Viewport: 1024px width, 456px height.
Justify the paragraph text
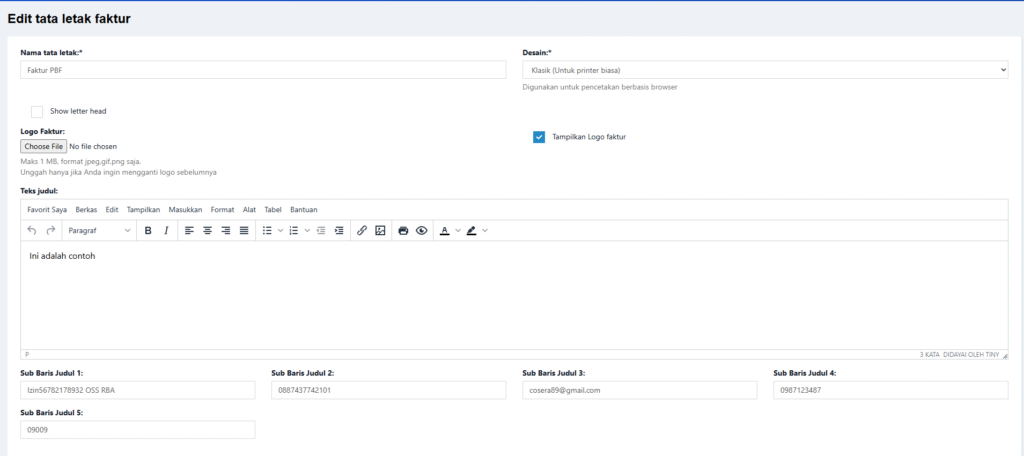(244, 231)
